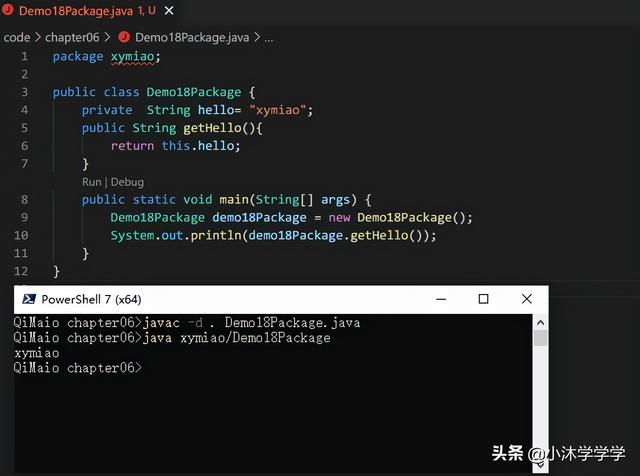Click the PowerShell 7 window icon

tap(29, 299)
